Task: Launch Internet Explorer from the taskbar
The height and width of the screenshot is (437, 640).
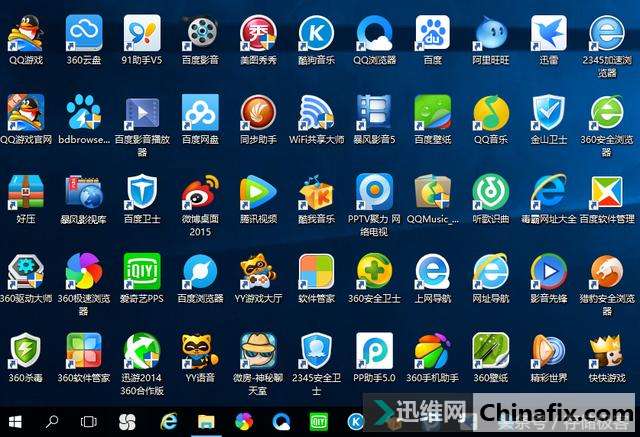Action: 169,421
